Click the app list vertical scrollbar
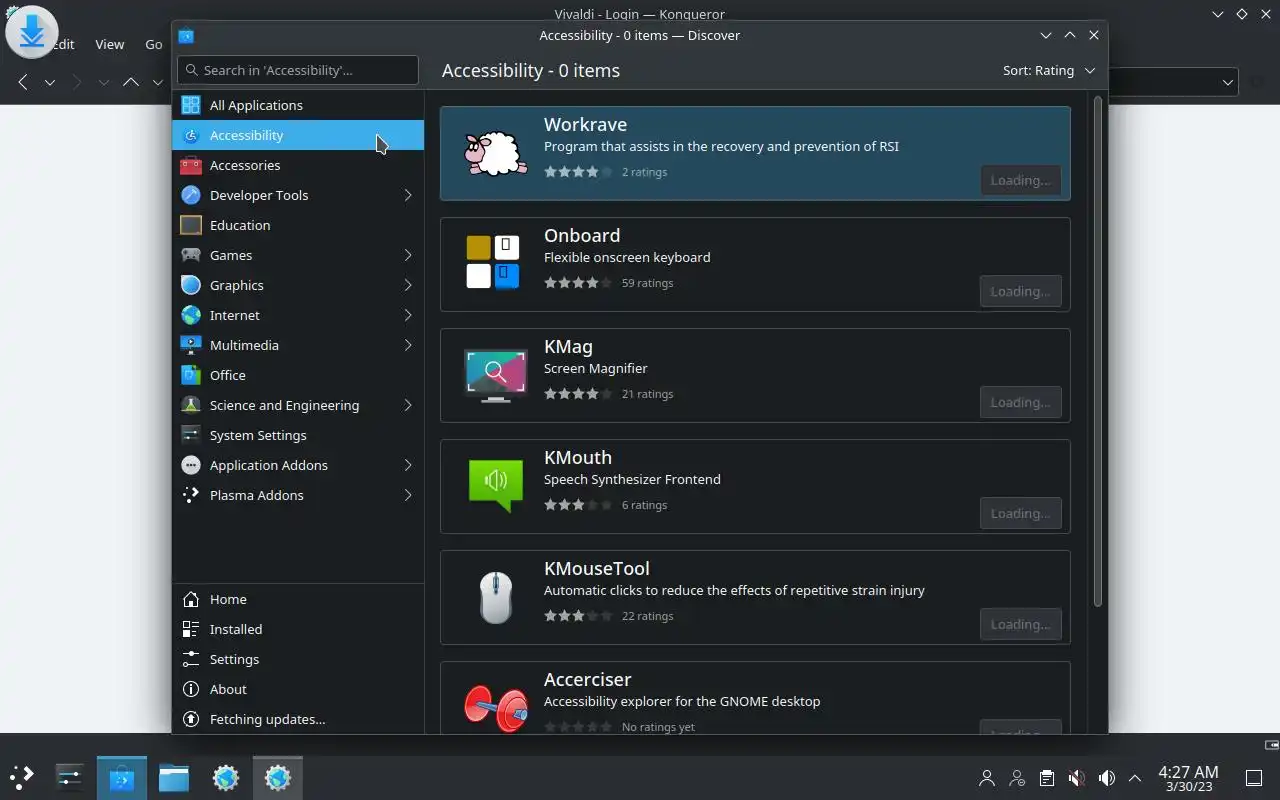This screenshot has height=800, width=1280. click(x=1097, y=351)
